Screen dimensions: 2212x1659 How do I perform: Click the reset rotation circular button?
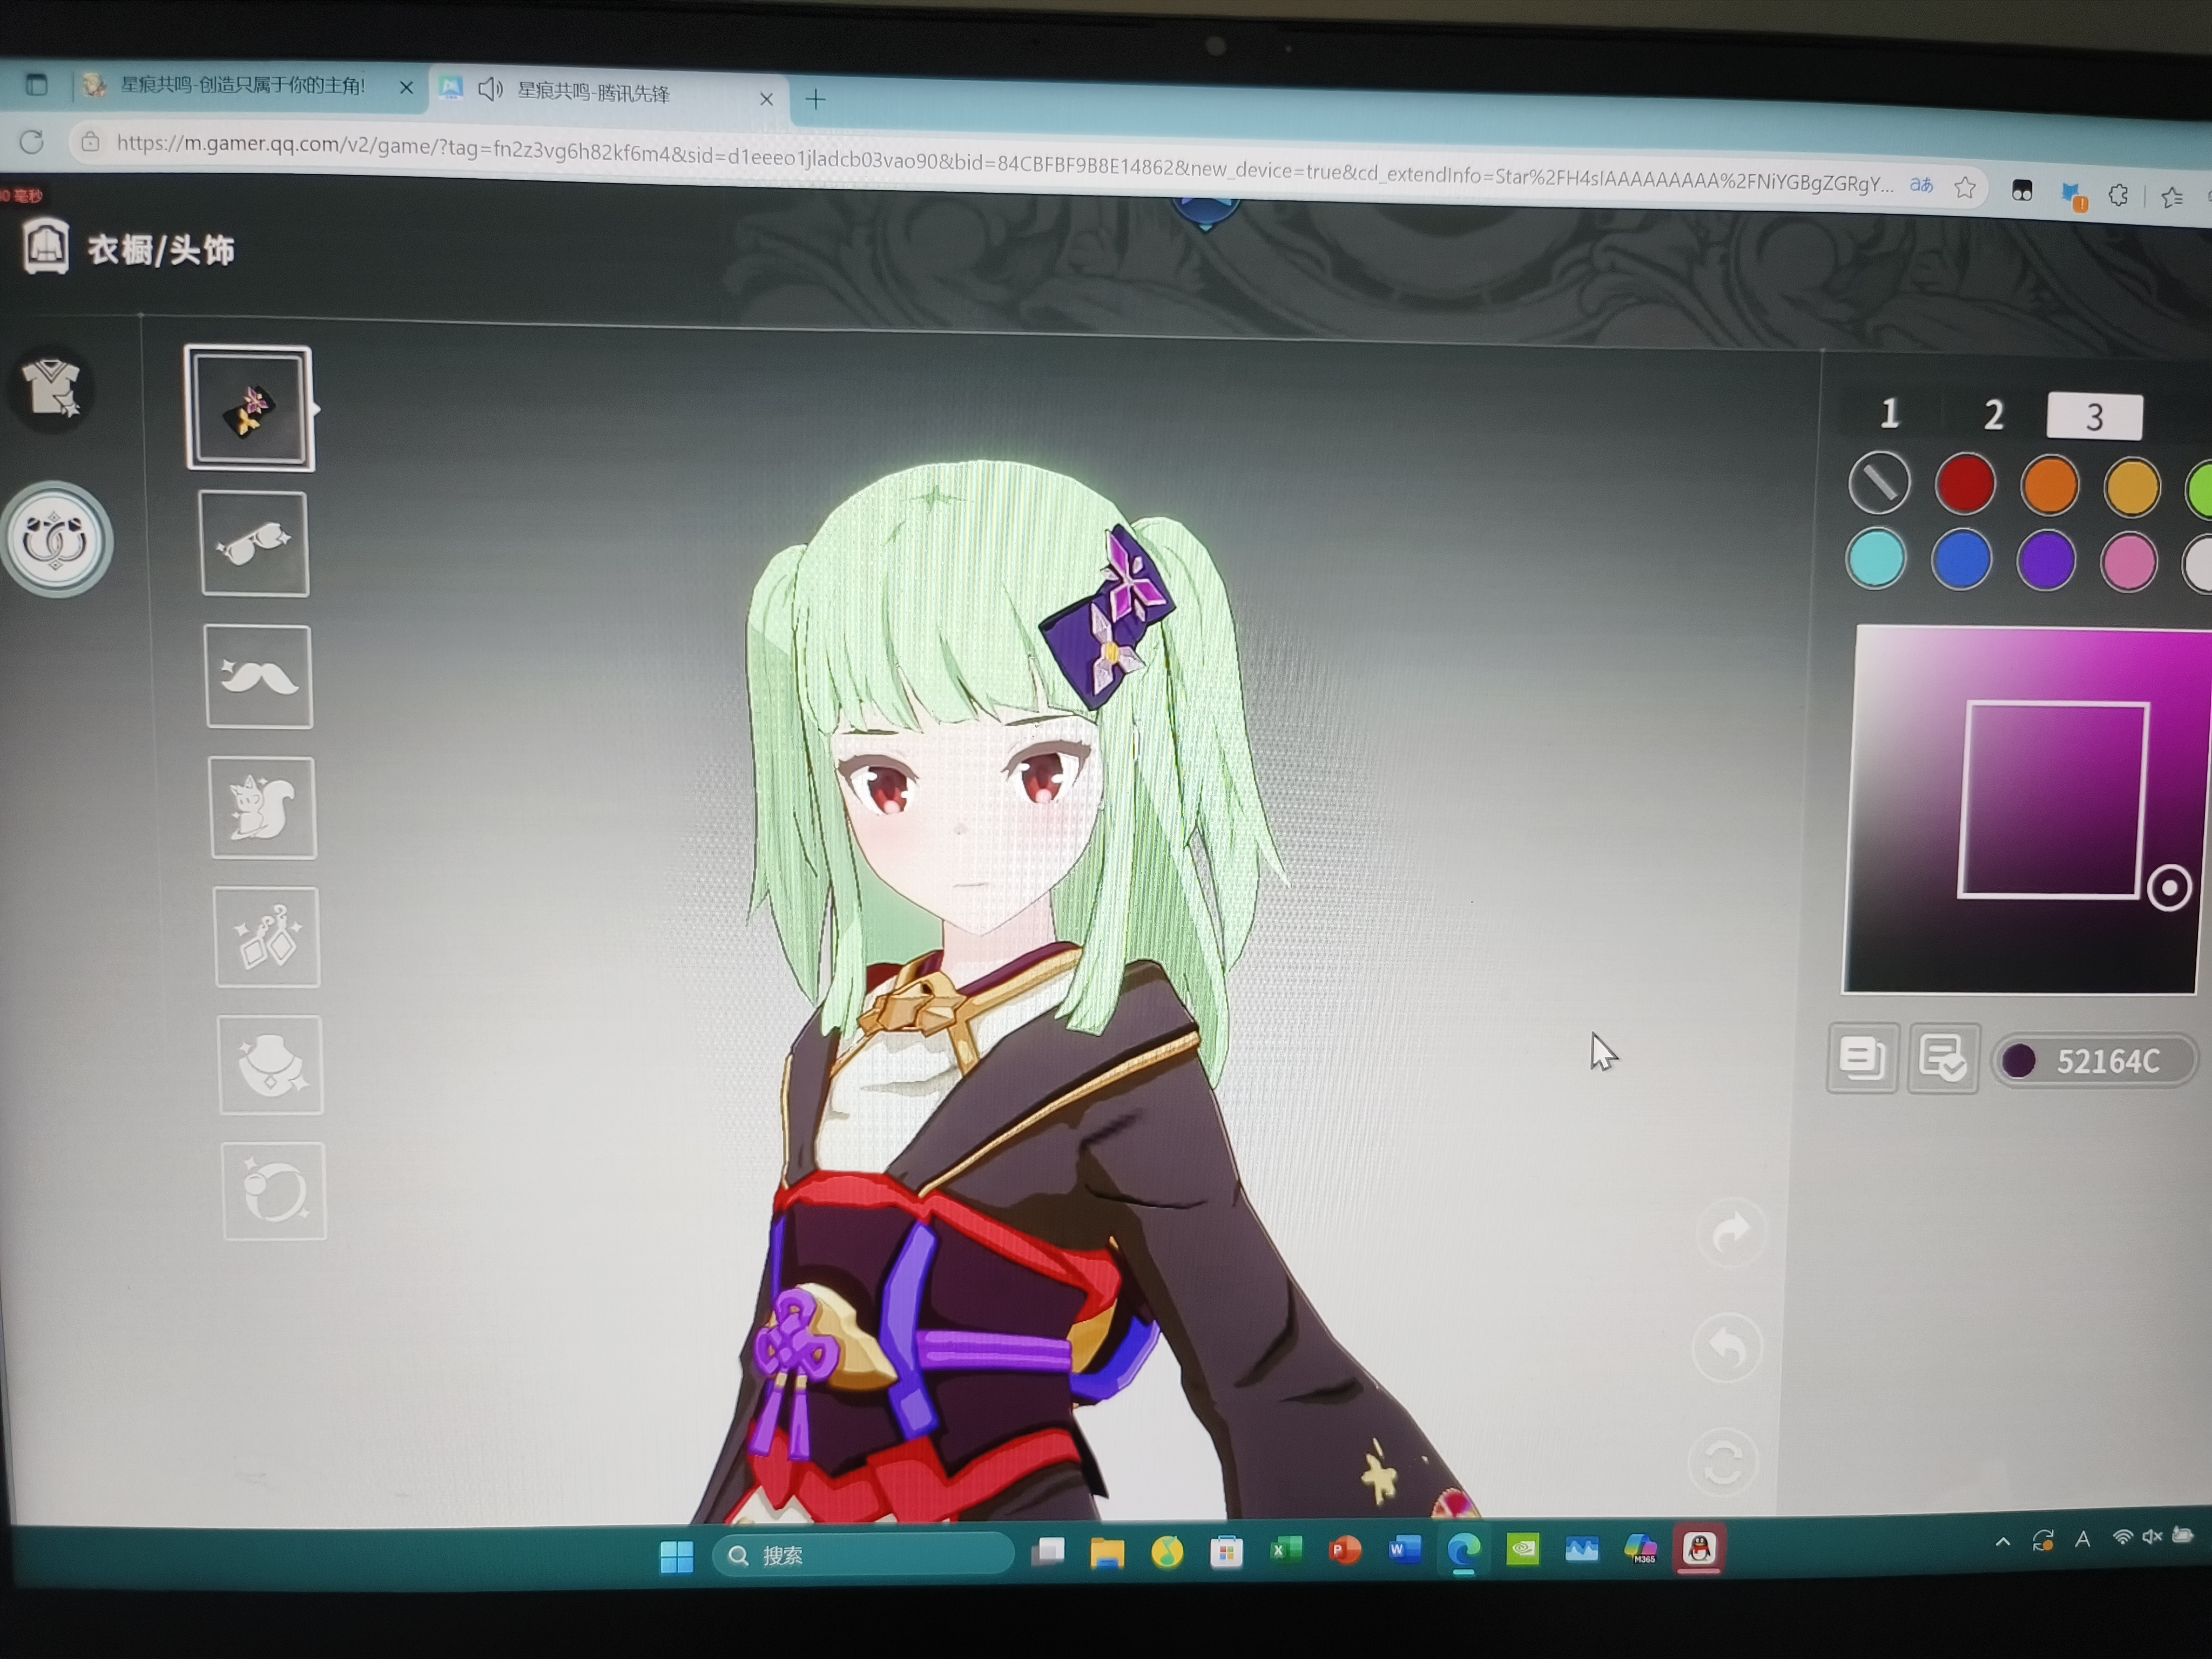point(1723,1463)
